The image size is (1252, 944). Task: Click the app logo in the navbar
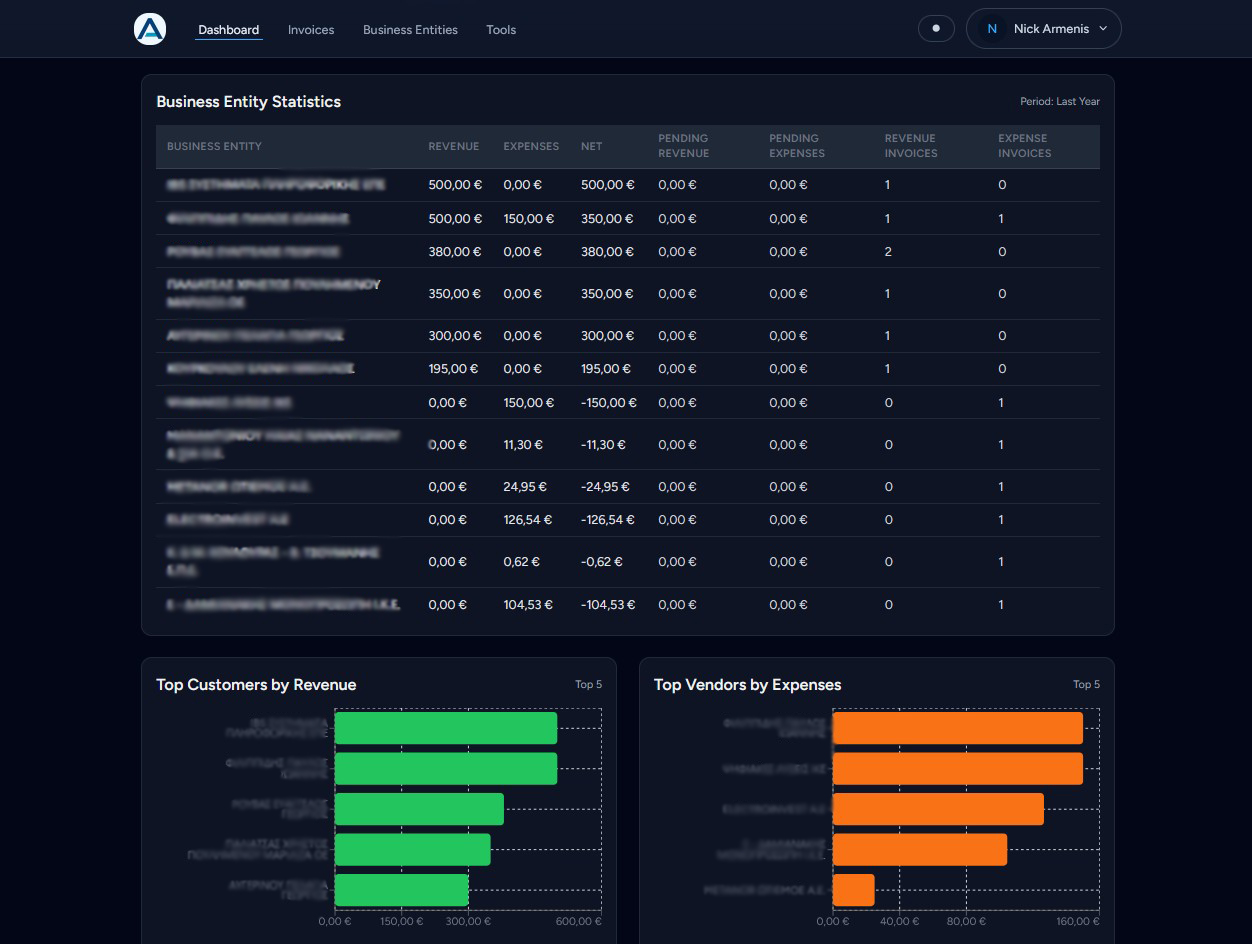click(150, 30)
